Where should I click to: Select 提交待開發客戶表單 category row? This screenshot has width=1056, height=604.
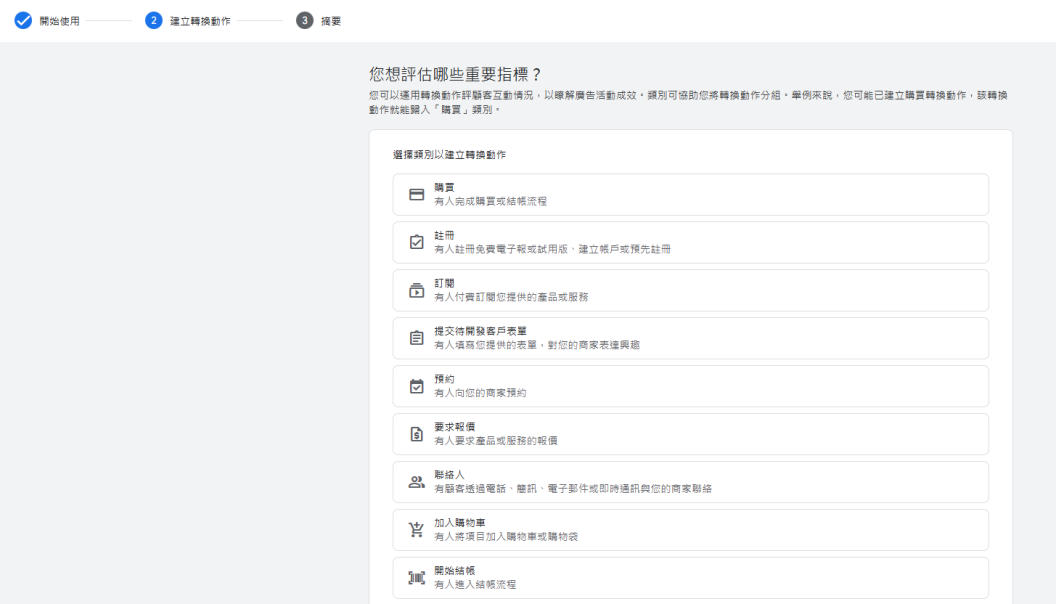coord(690,339)
